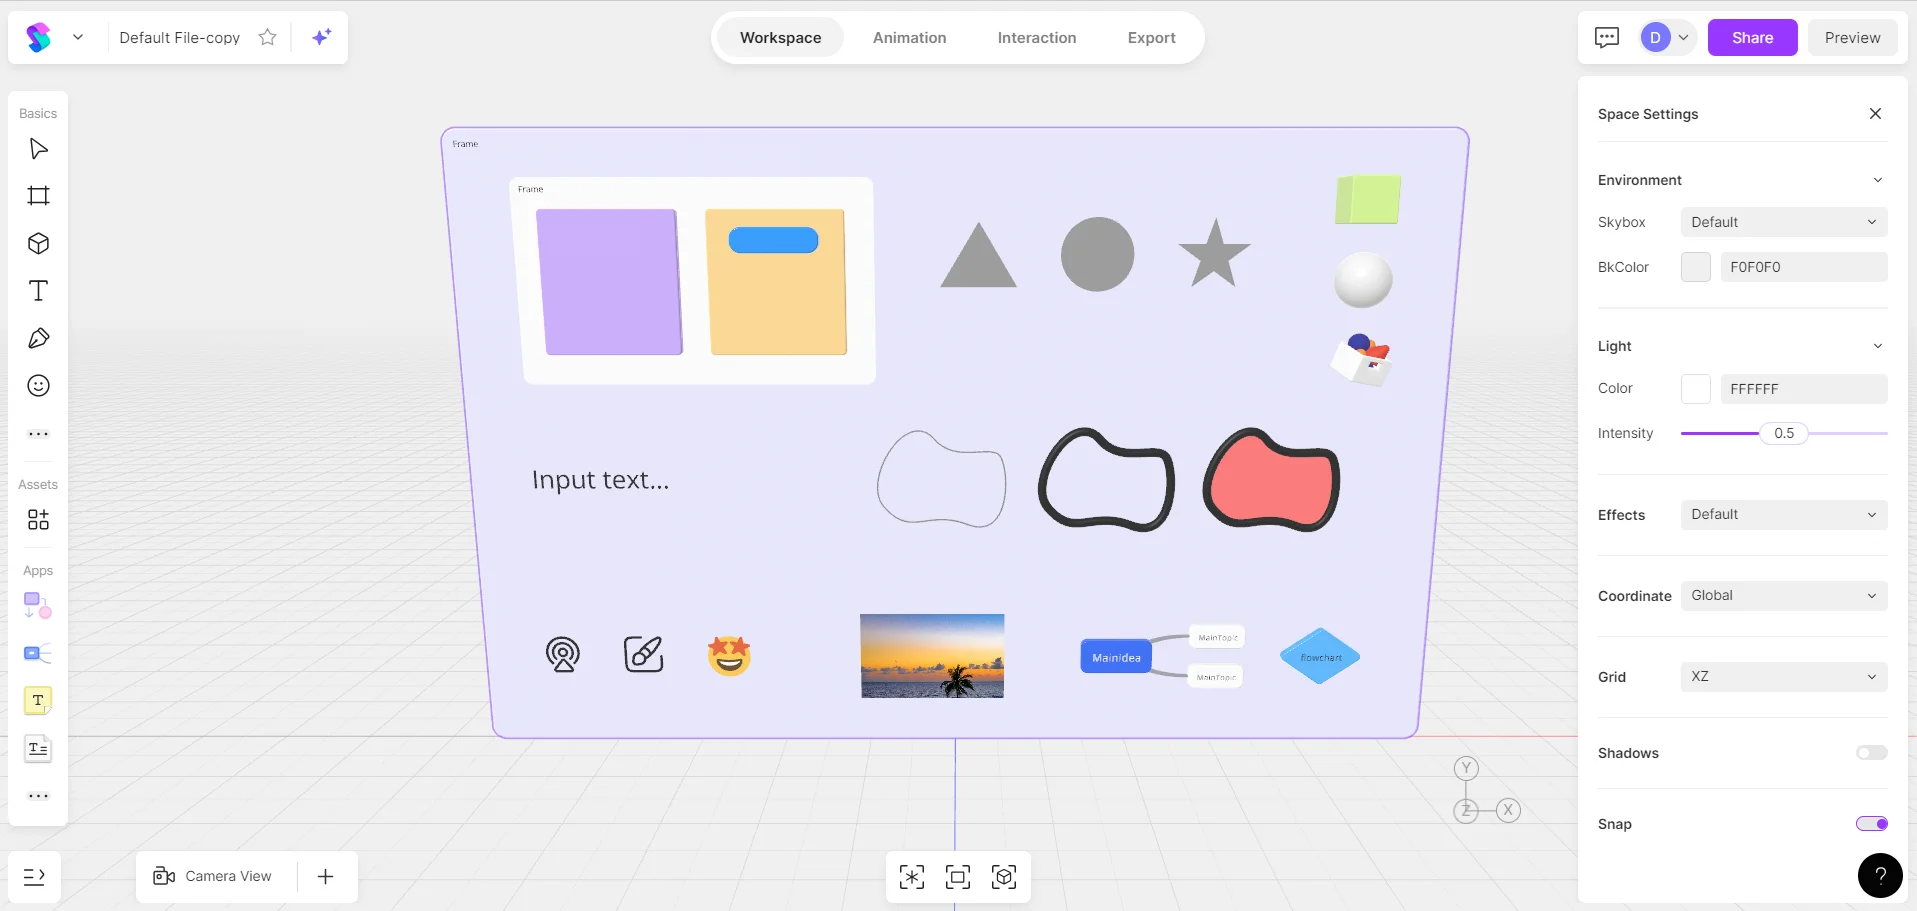Viewport: 1917px width, 911px height.
Task: Open the rich text app icon
Action: [38, 749]
